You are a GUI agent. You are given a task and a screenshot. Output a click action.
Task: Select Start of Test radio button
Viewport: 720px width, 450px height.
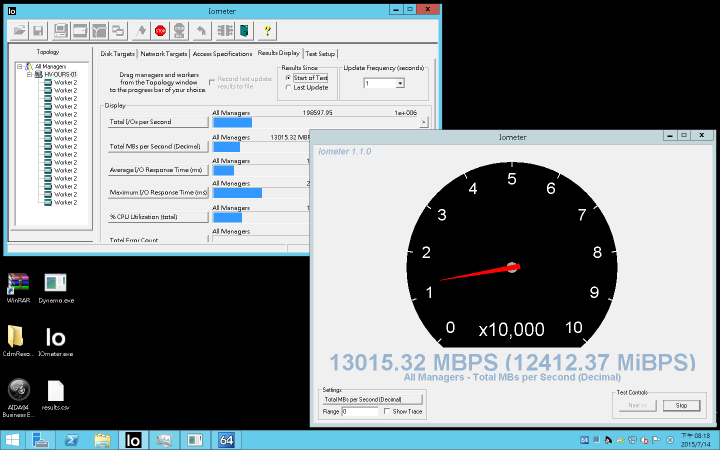pos(288,78)
